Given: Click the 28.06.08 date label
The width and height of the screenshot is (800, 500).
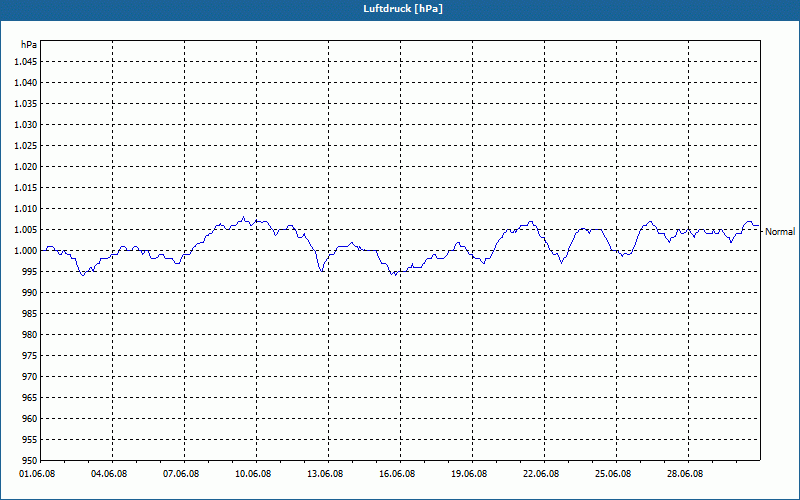Looking at the screenshot, I should 685,474.
